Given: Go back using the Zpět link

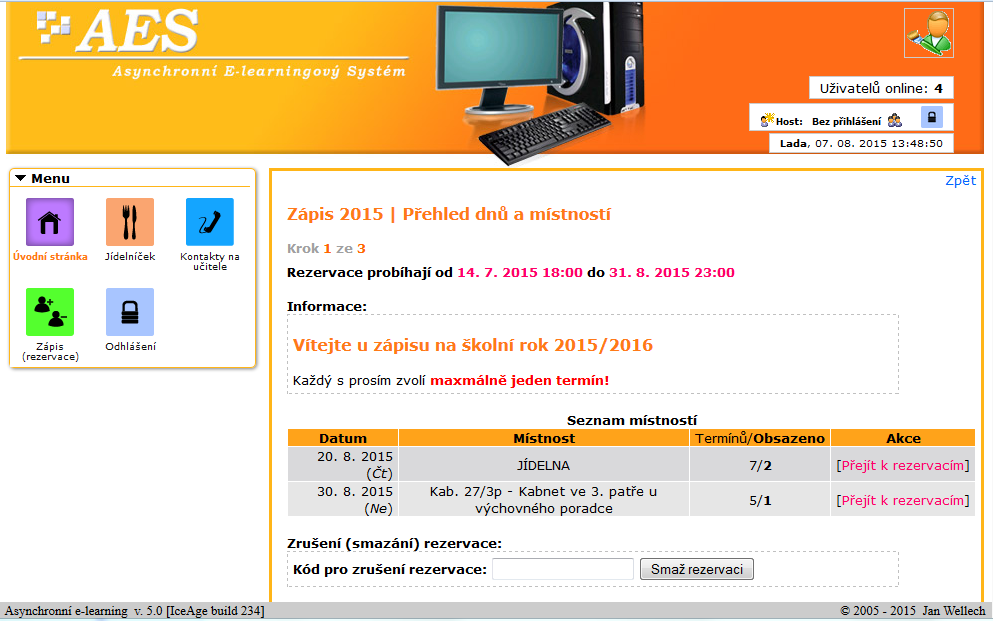Looking at the screenshot, I should coord(961,180).
